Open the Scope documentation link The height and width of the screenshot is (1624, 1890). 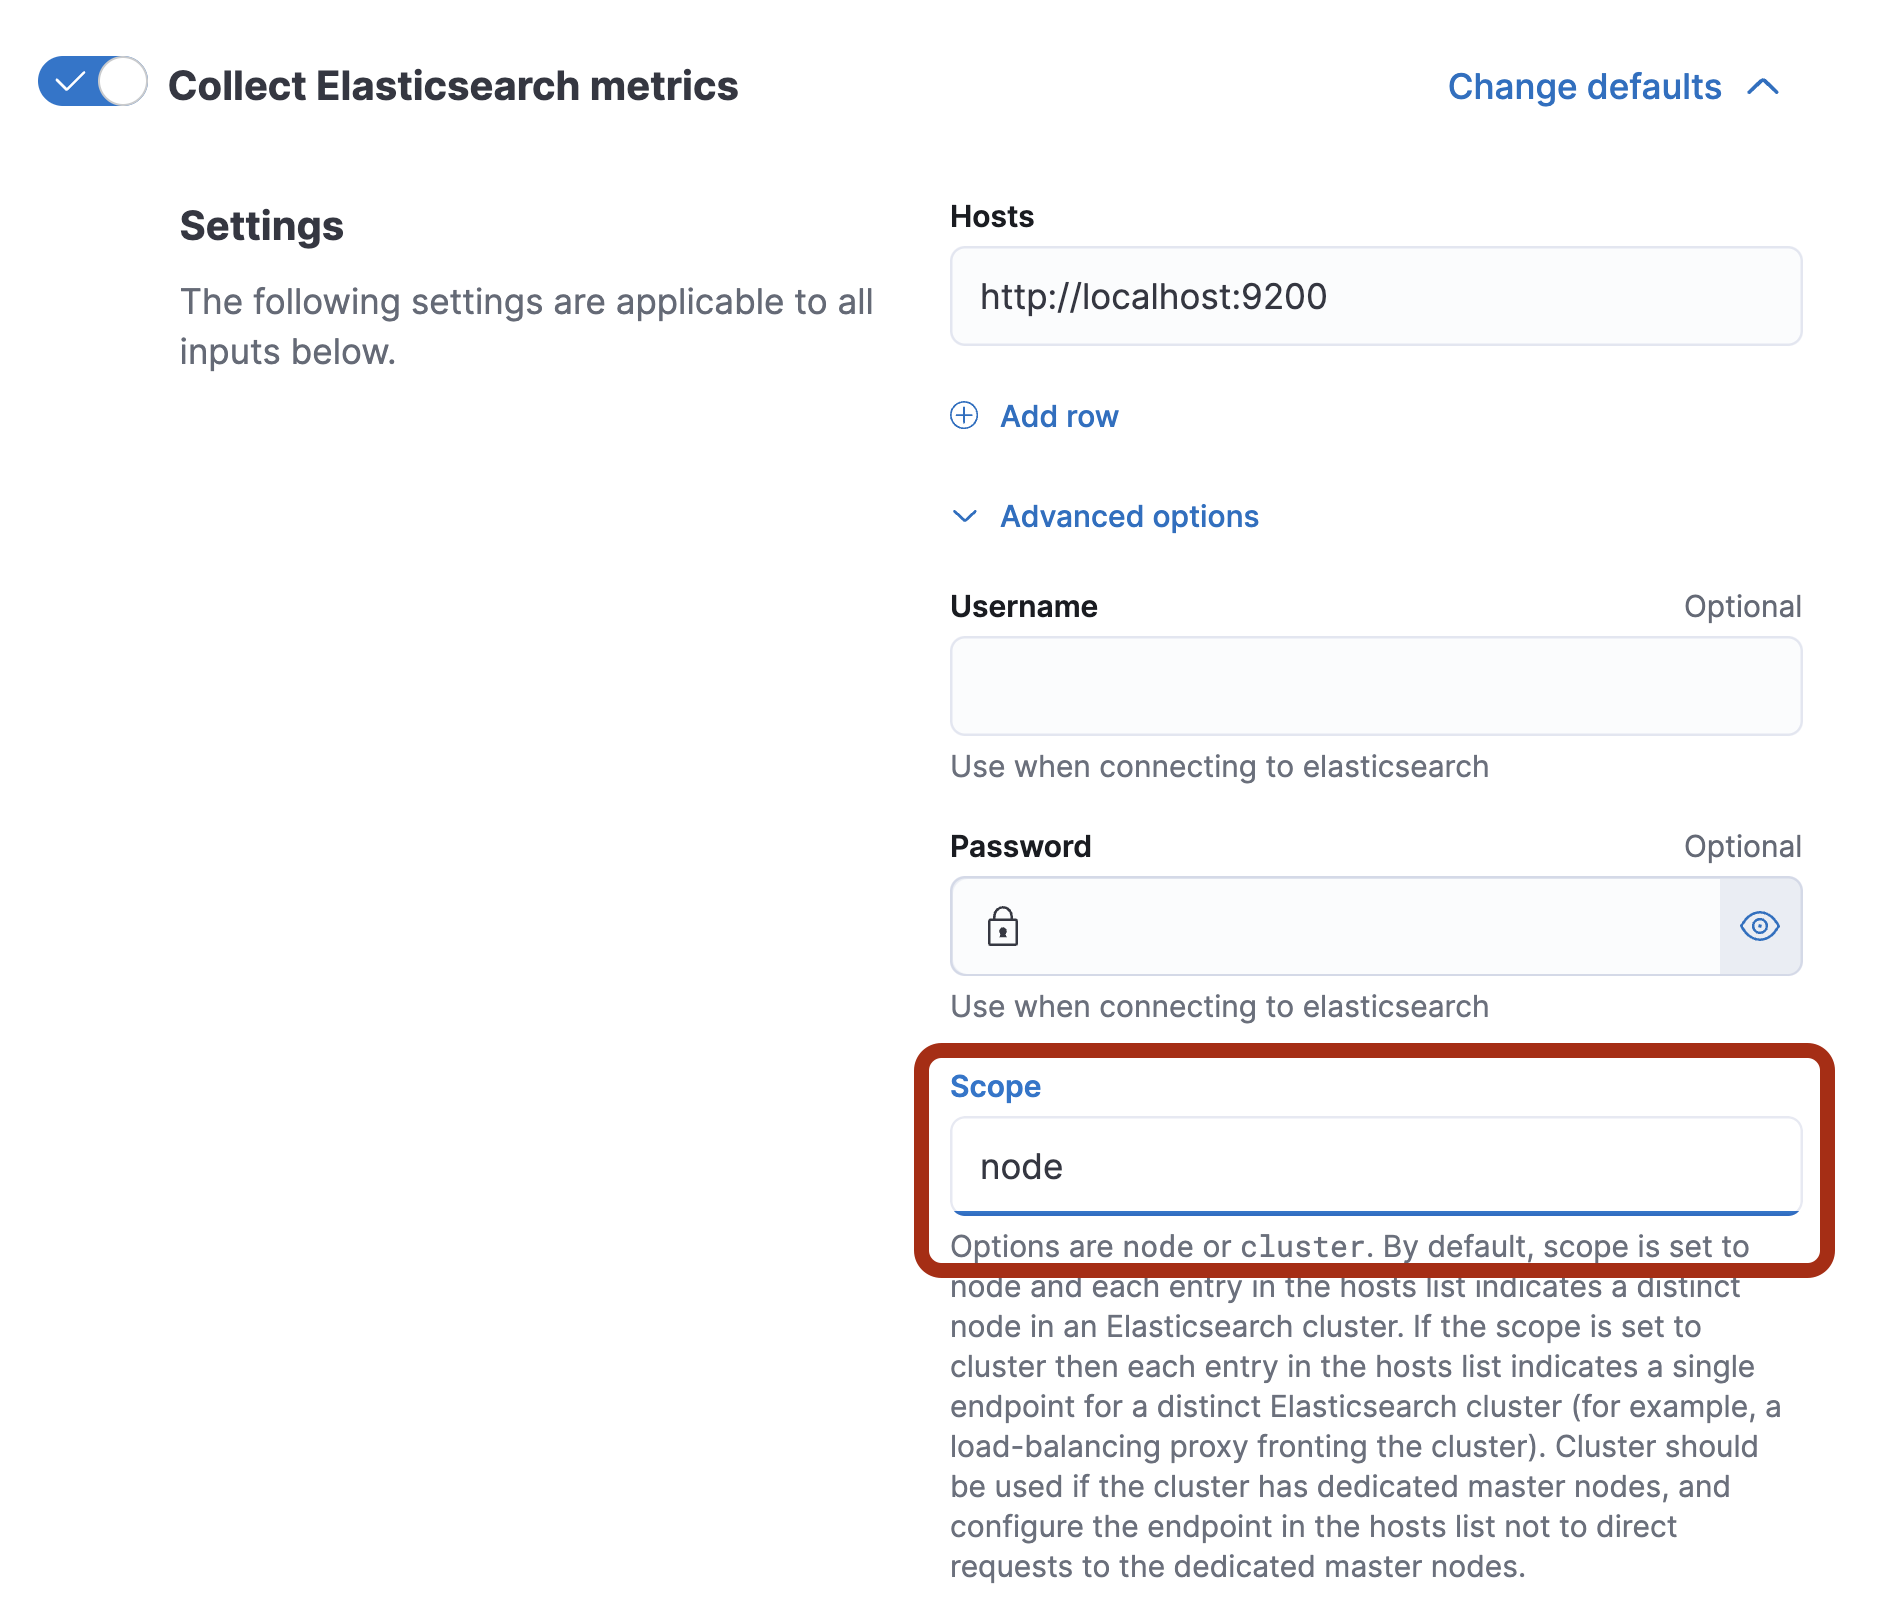point(994,1086)
